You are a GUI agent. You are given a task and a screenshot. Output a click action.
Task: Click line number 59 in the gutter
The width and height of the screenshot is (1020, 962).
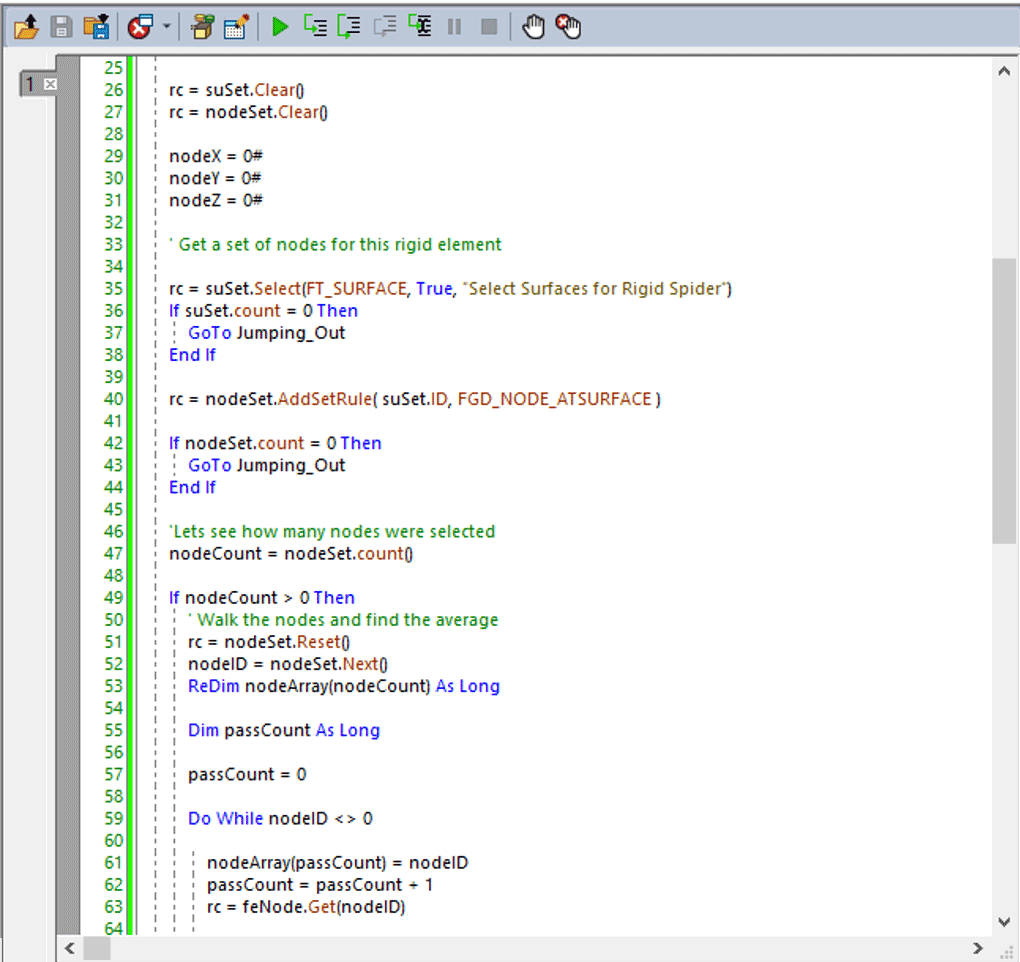[113, 818]
